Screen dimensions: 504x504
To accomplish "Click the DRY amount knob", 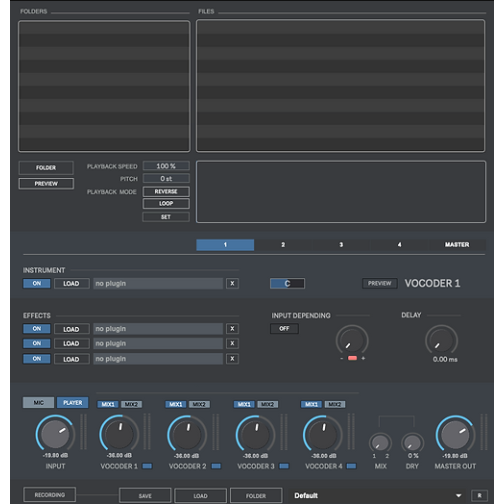I will click(413, 443).
